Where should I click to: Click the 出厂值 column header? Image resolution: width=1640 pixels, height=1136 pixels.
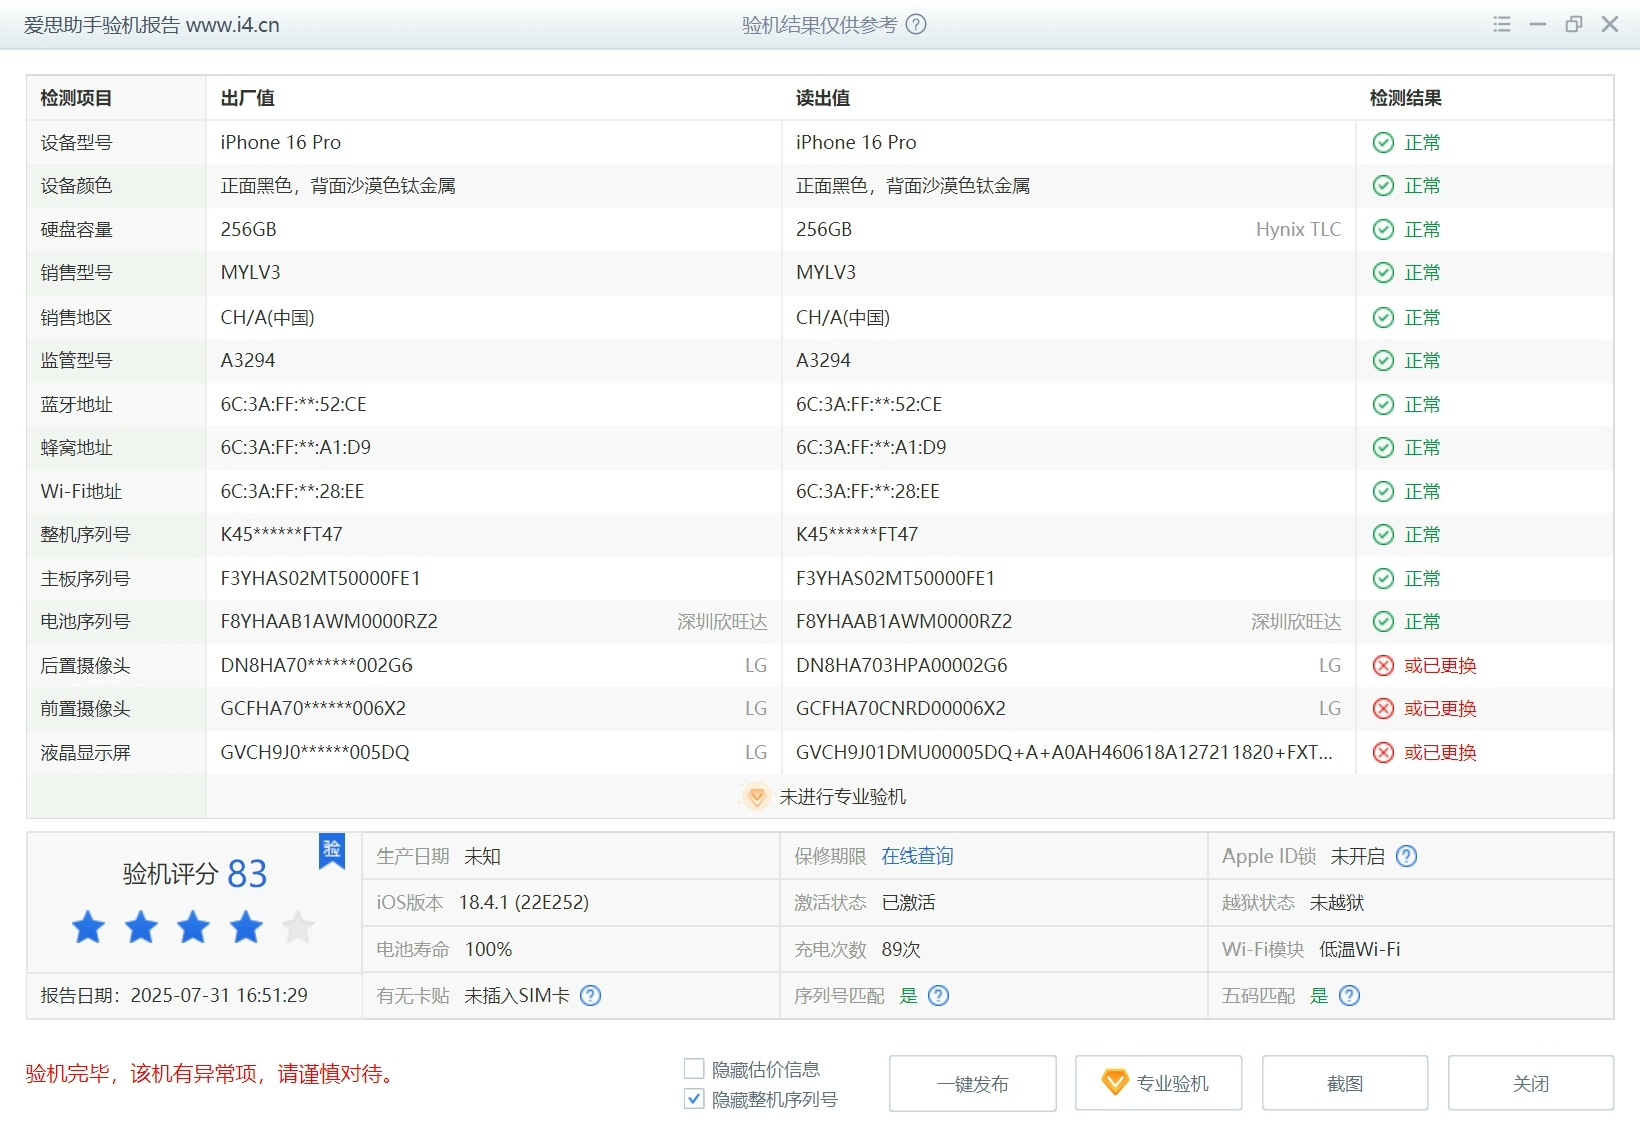pos(248,99)
